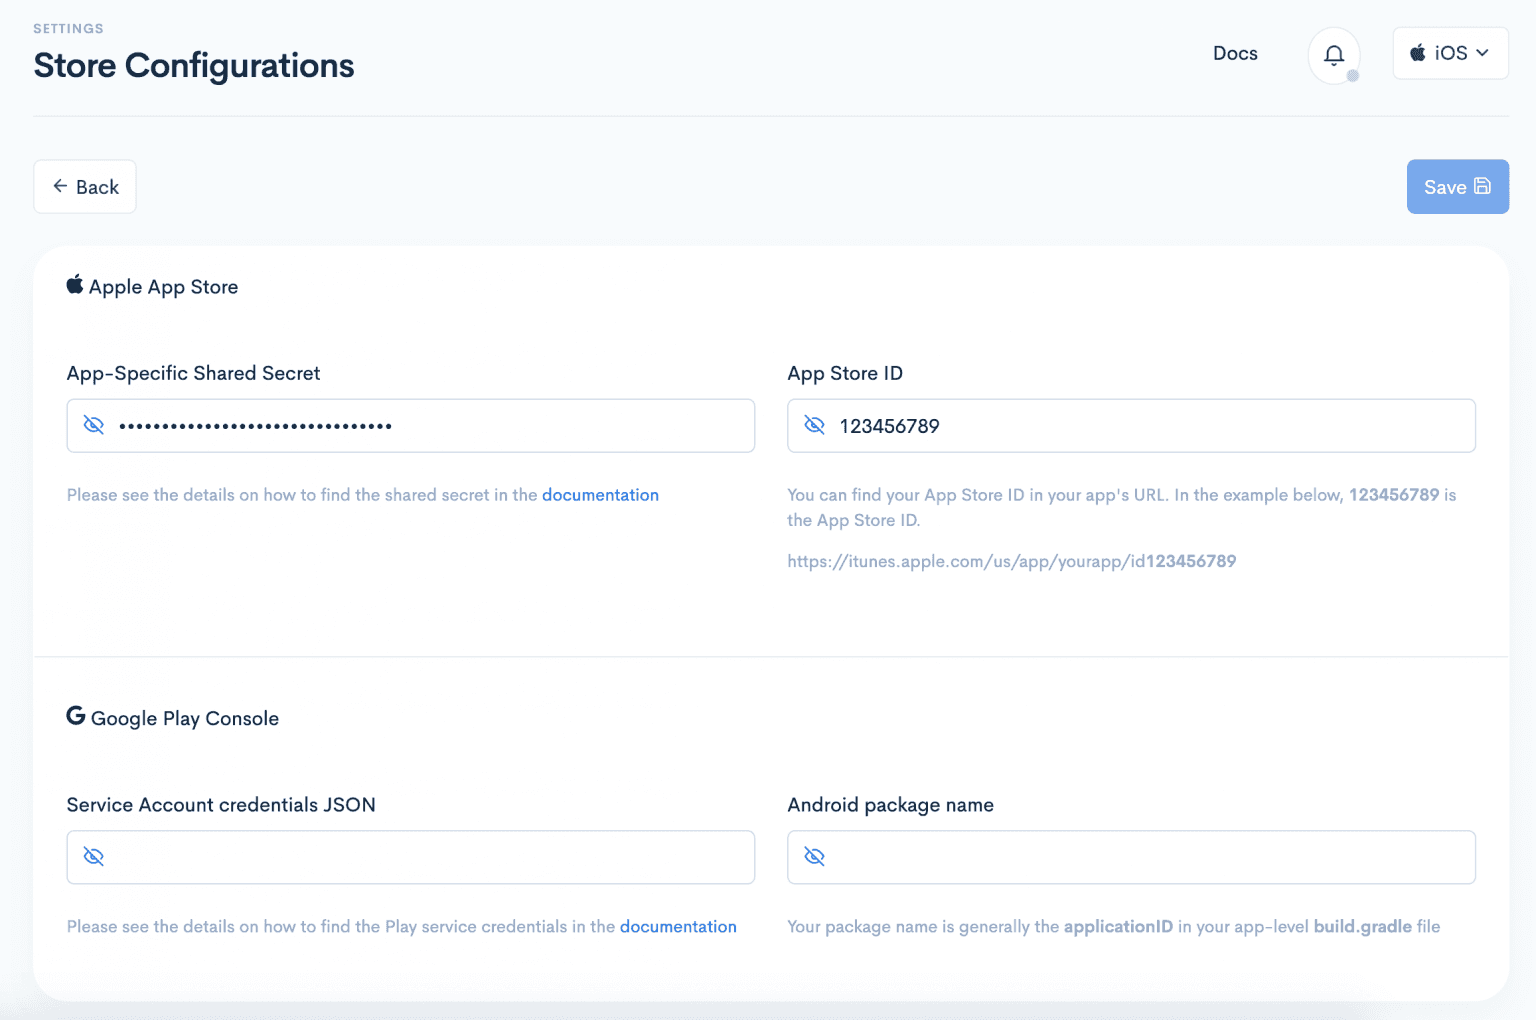1536x1020 pixels.
Task: Click the eye-slash icon in App Store ID field
Action: pos(814,425)
